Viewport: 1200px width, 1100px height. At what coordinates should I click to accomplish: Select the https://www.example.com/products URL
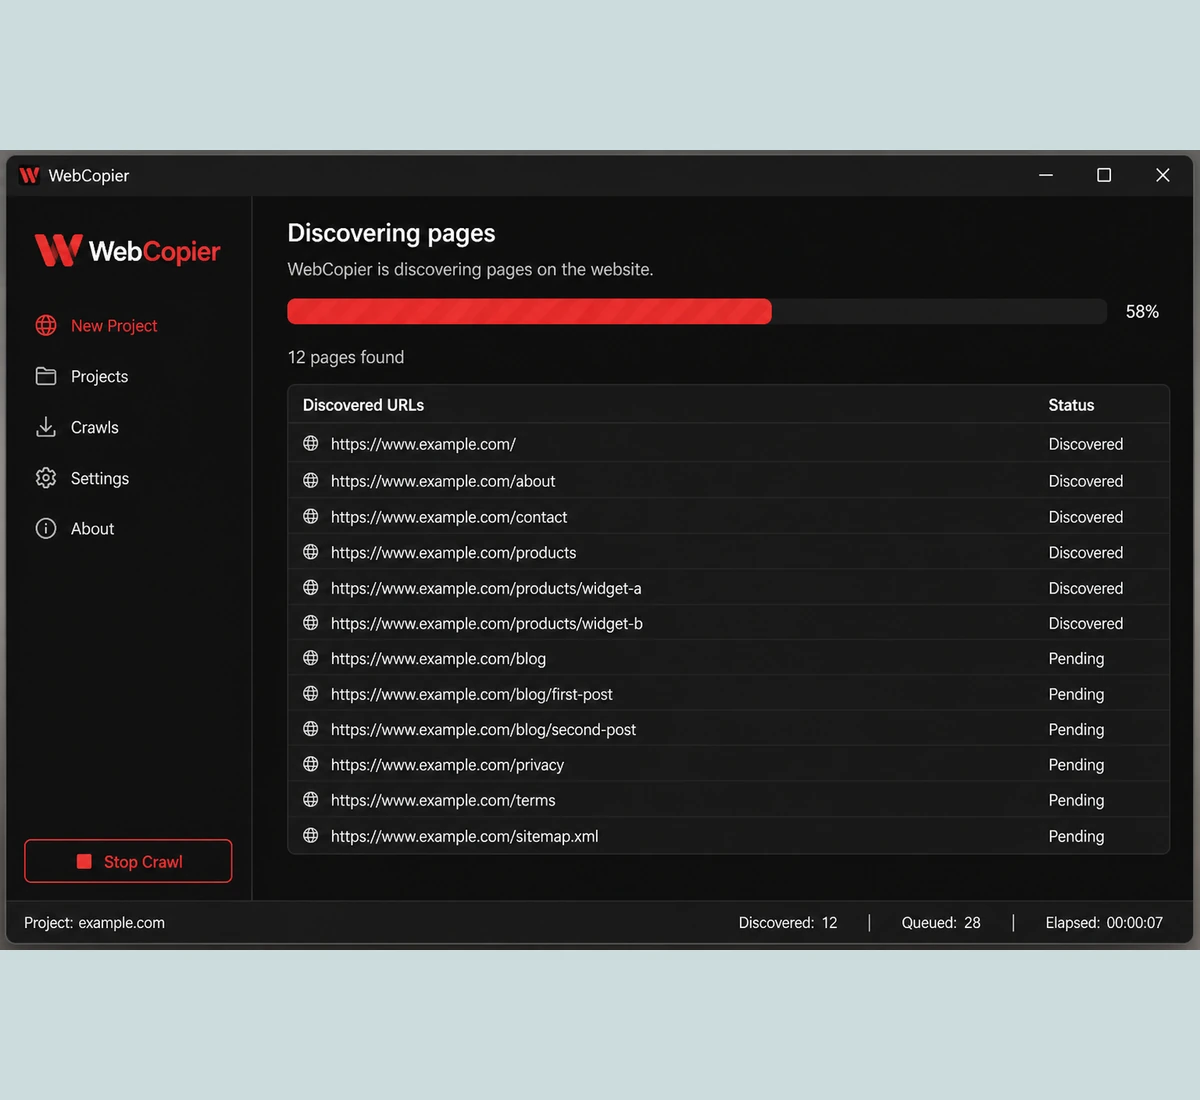point(453,553)
